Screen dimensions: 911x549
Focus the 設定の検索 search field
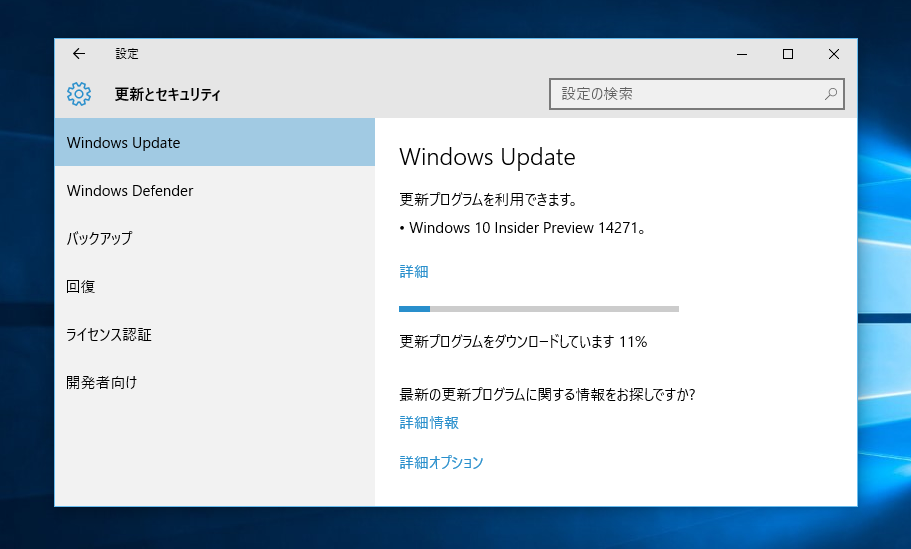pyautogui.click(x=697, y=94)
